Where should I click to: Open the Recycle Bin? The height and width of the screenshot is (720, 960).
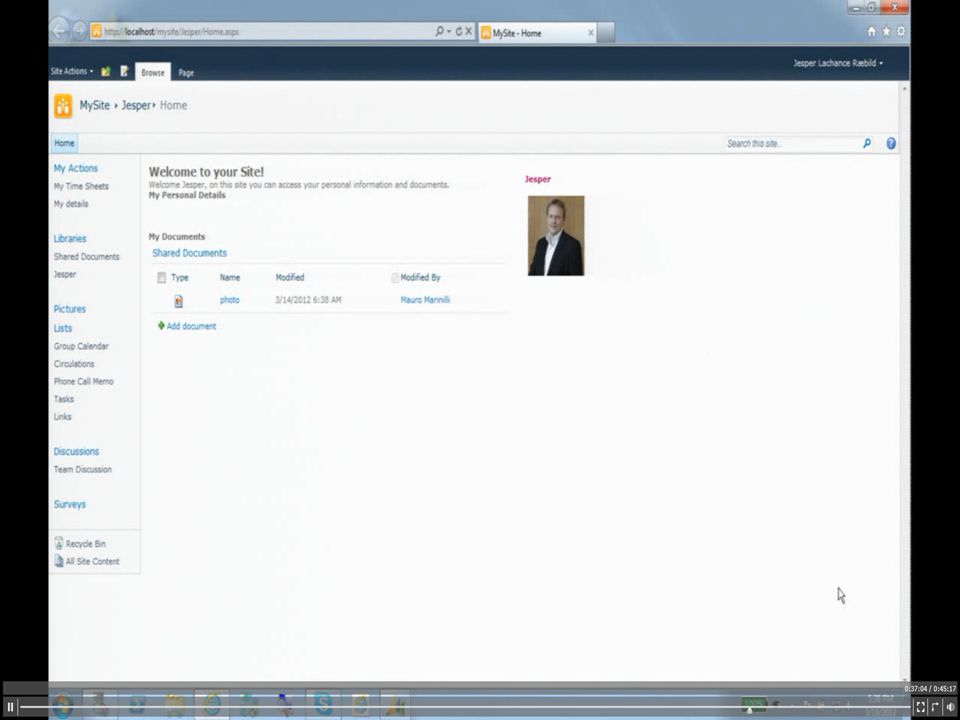click(85, 544)
